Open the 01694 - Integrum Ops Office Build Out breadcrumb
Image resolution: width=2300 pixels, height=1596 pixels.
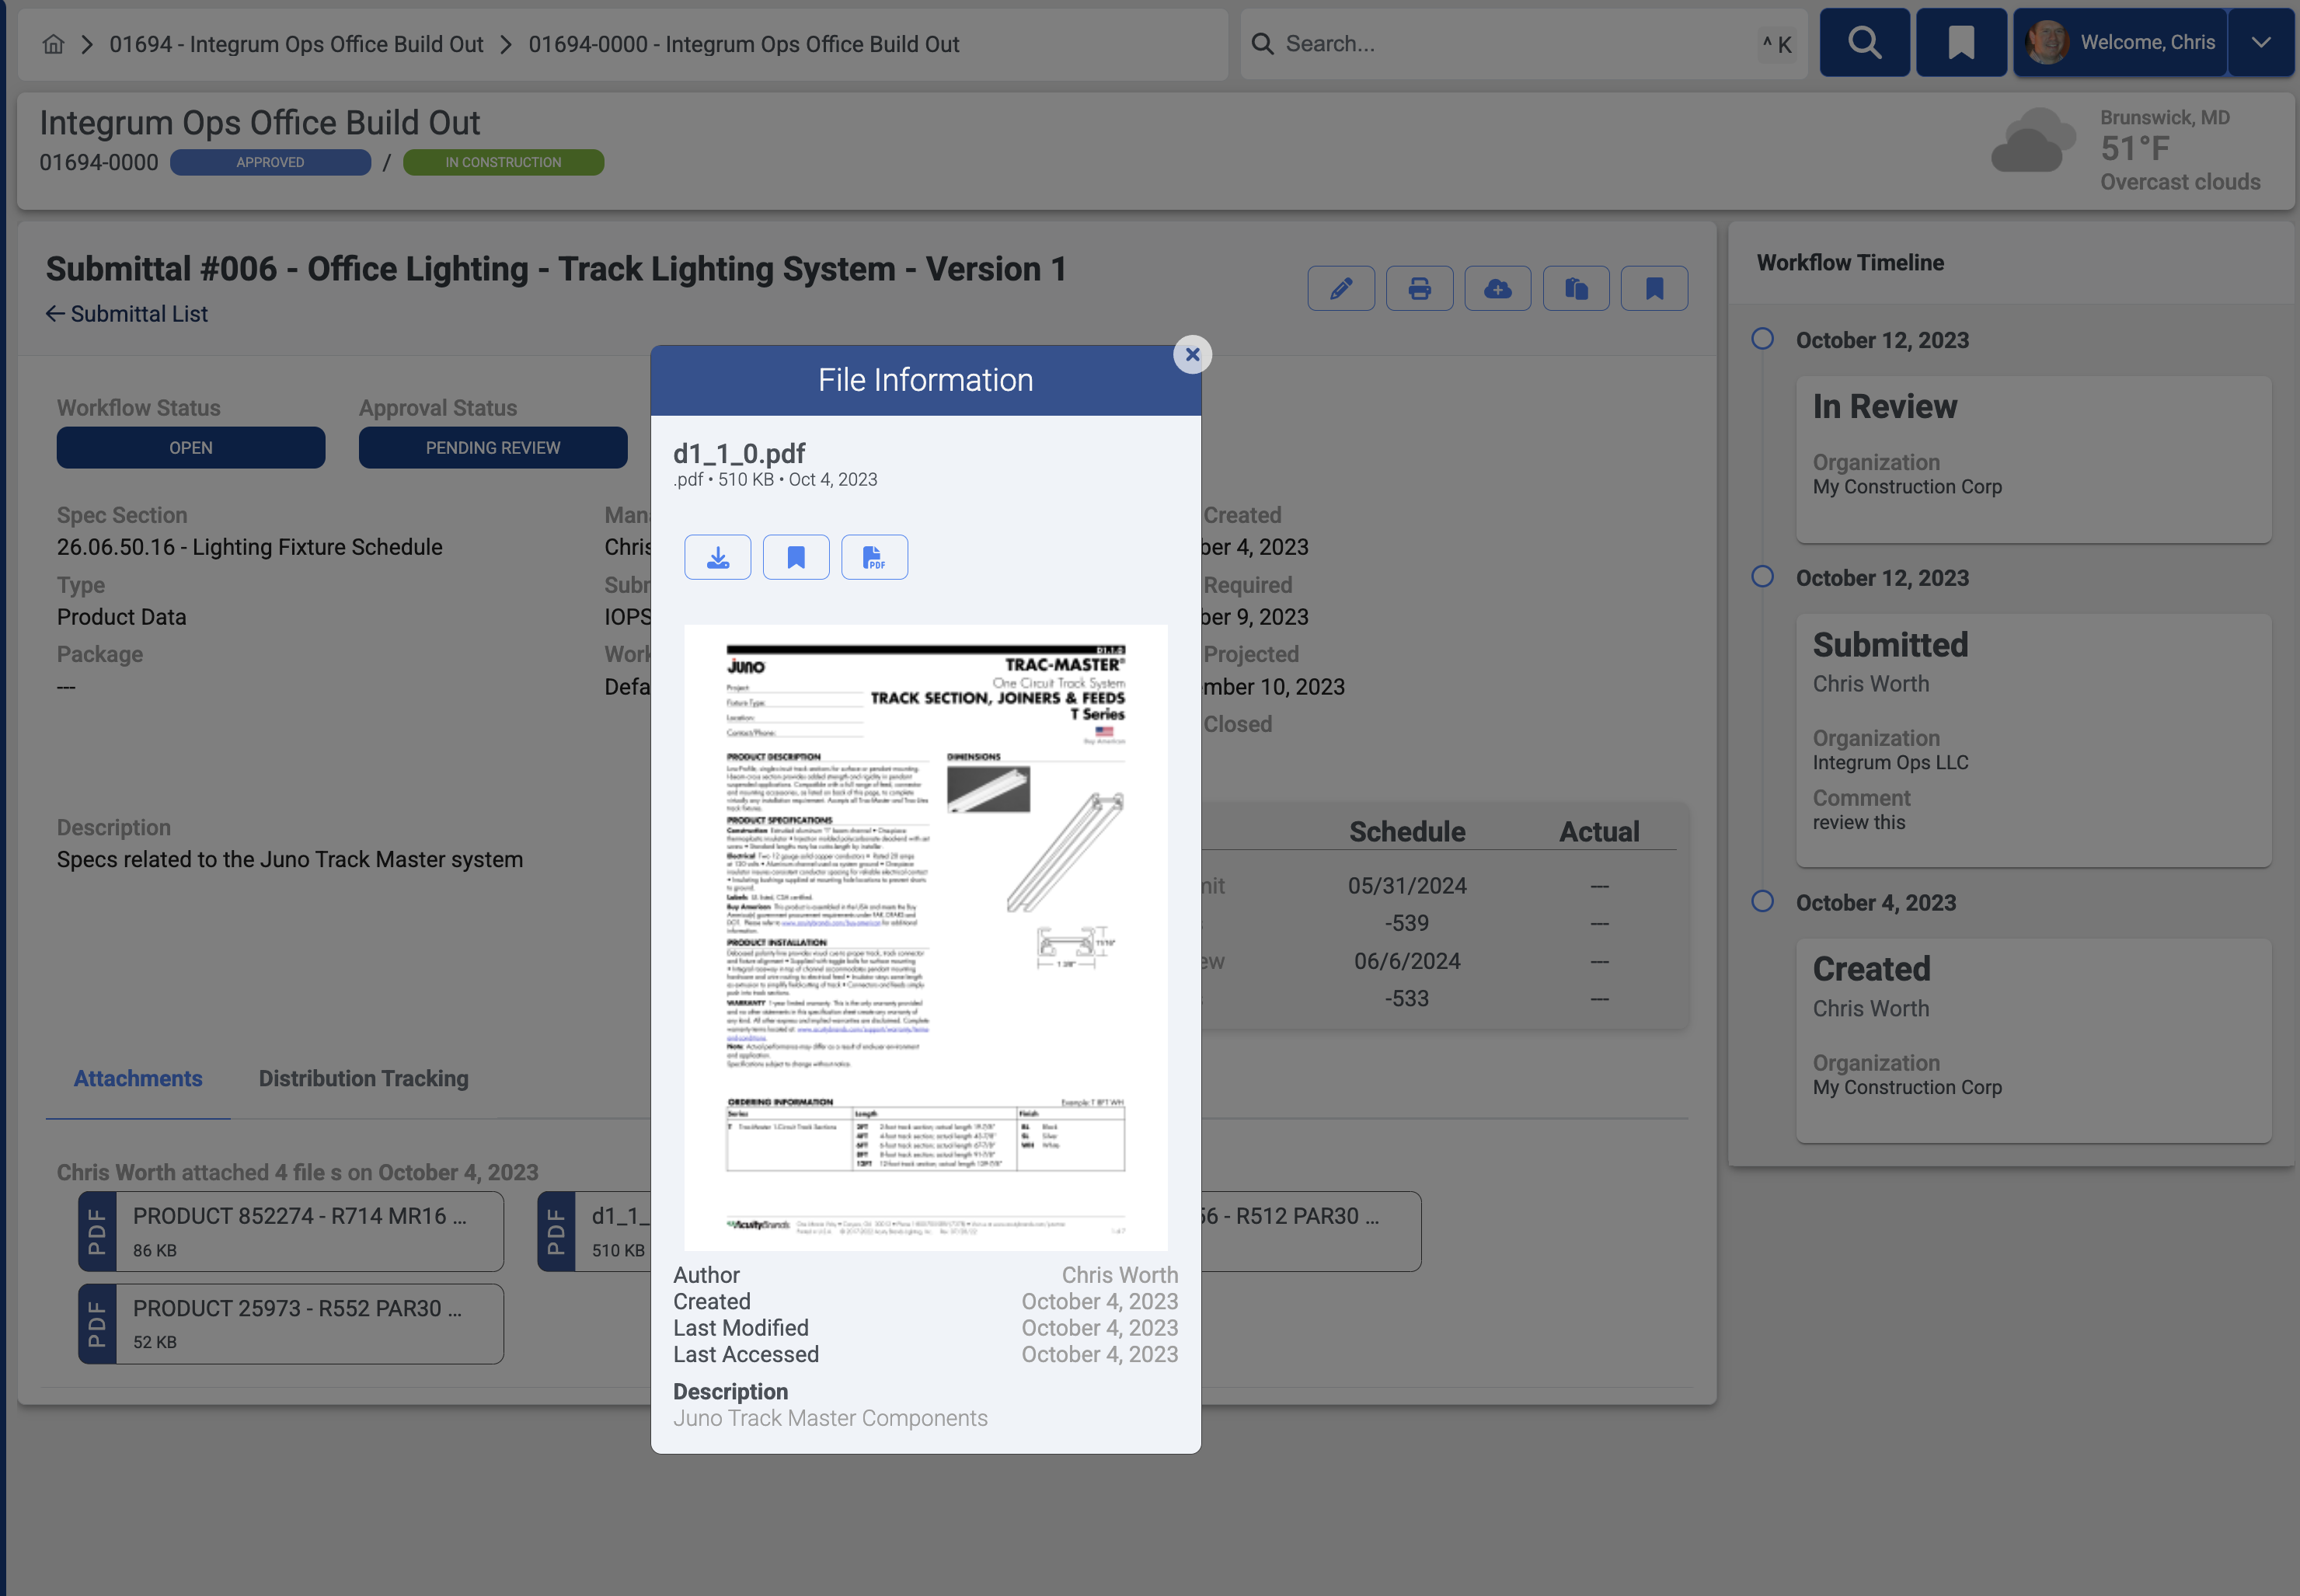(x=296, y=44)
